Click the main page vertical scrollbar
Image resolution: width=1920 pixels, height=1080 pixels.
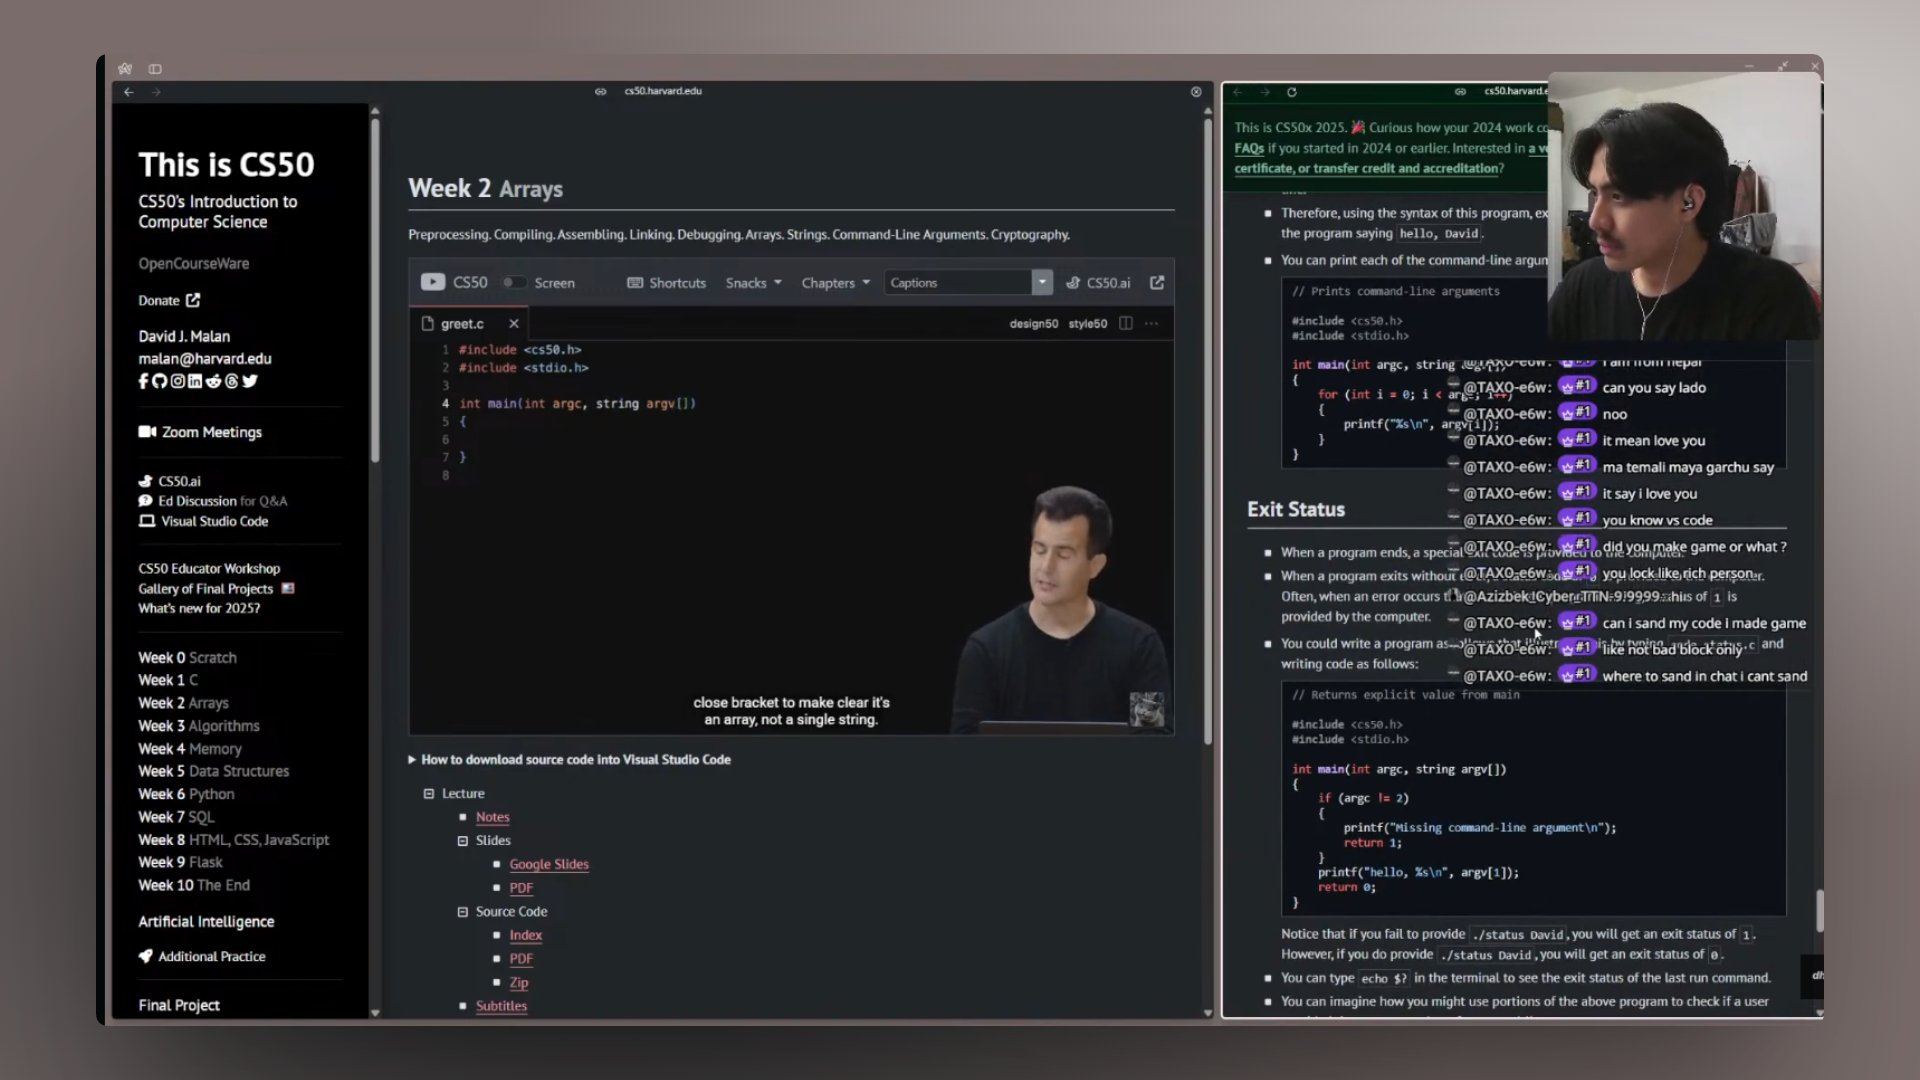coord(1207,430)
